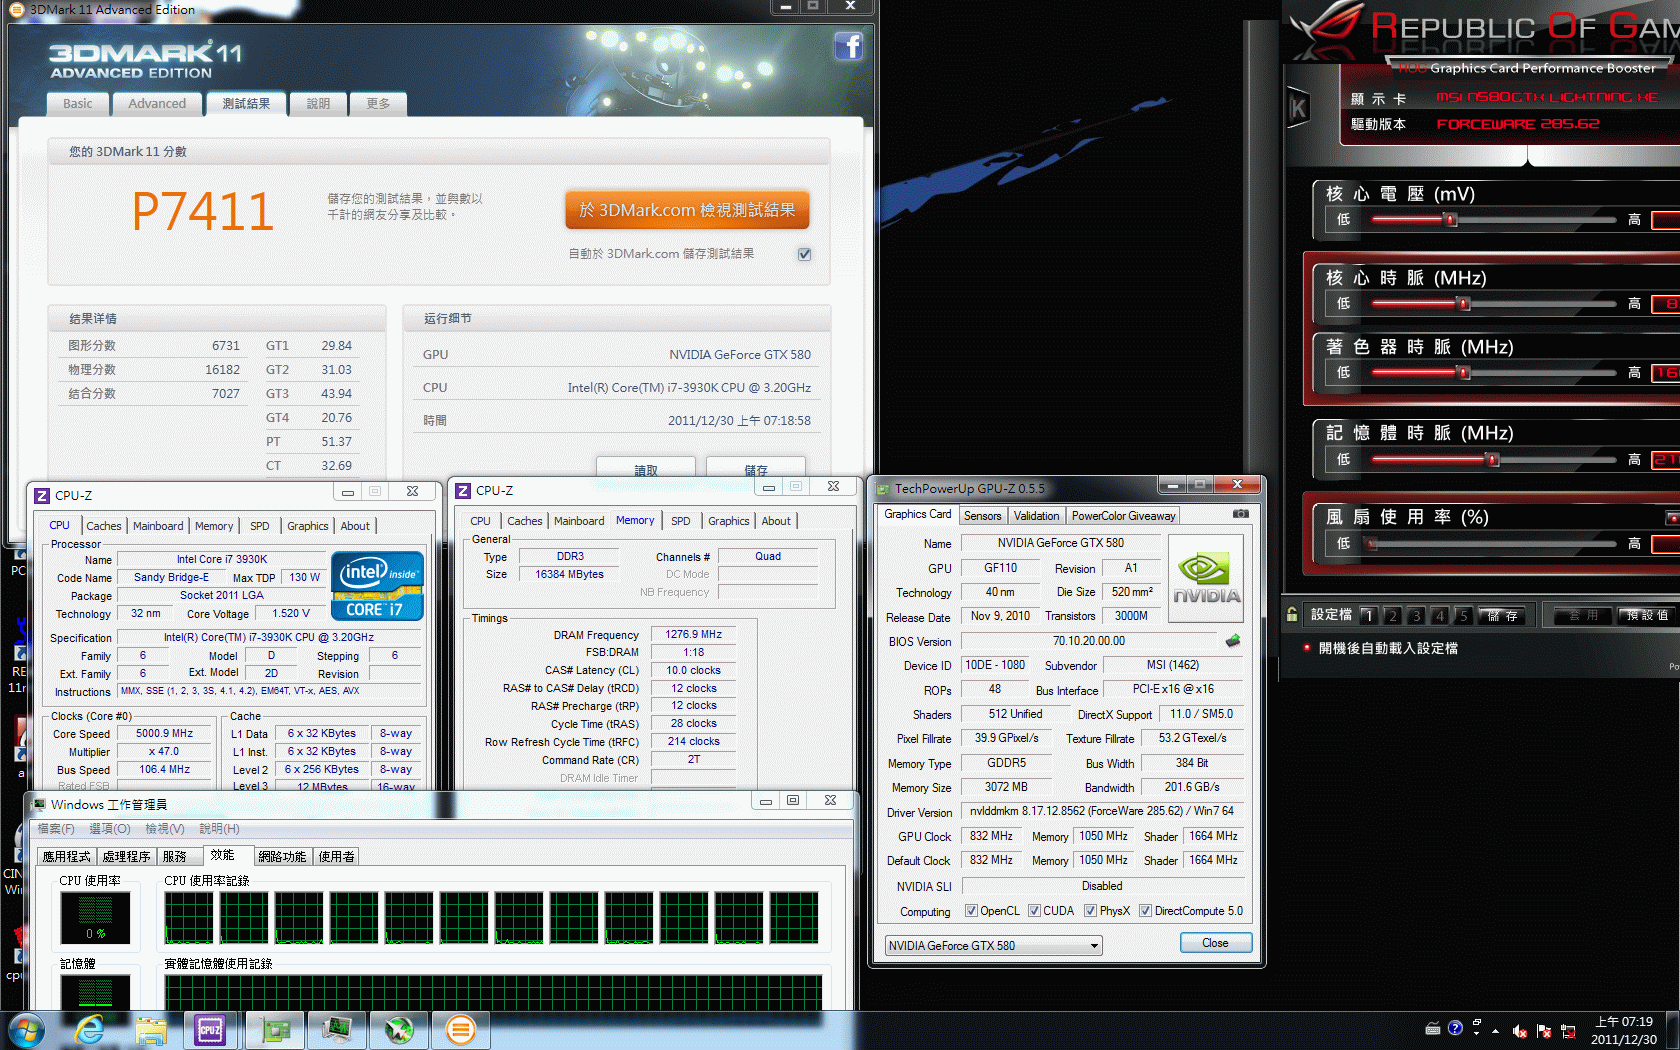Click the BIOS save chip icon in GPU-Z
This screenshot has width=1680, height=1050.
[x=1233, y=641]
